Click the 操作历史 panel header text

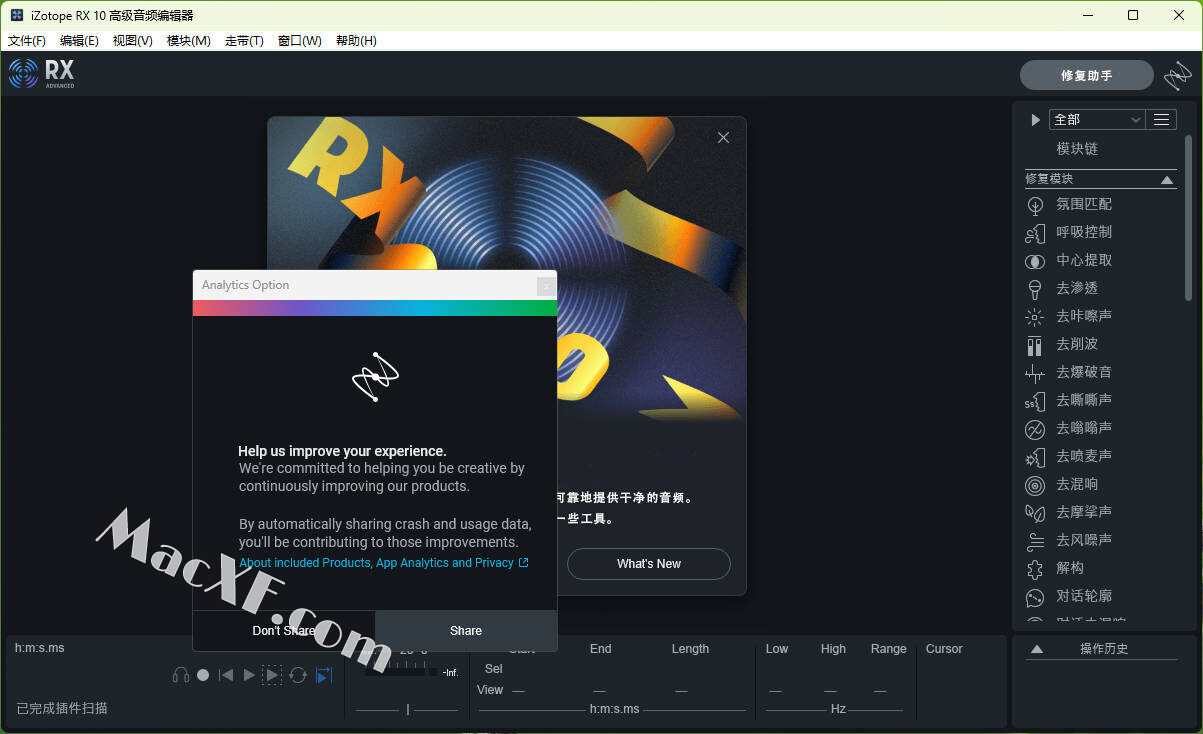coord(1104,649)
